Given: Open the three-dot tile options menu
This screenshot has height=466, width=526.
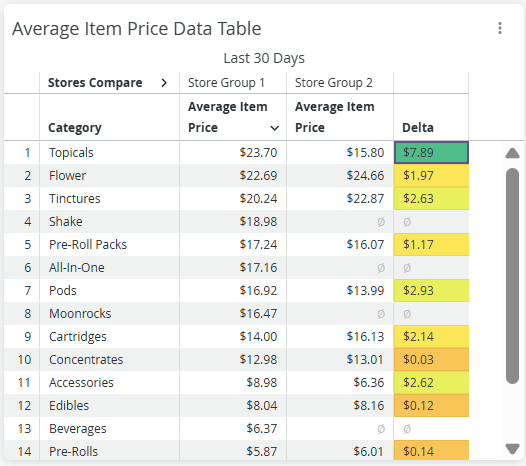Looking at the screenshot, I should pos(500,28).
